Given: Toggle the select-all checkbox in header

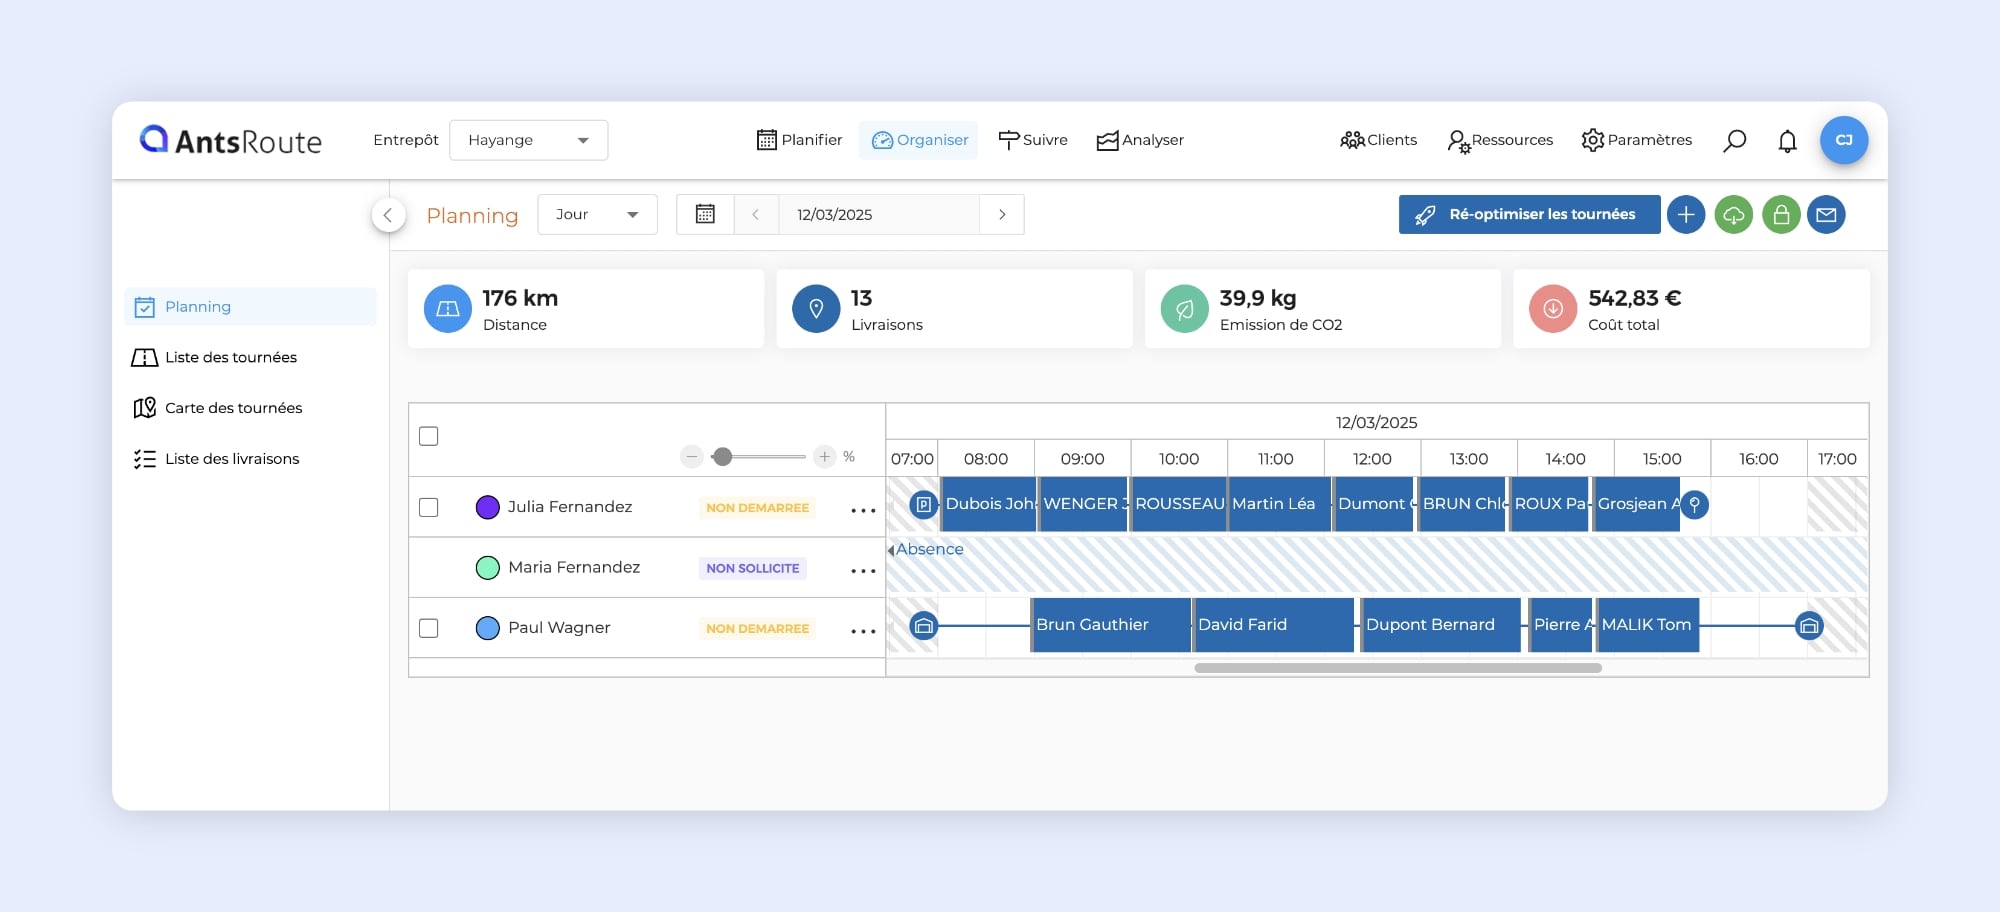Looking at the screenshot, I should click(x=429, y=436).
